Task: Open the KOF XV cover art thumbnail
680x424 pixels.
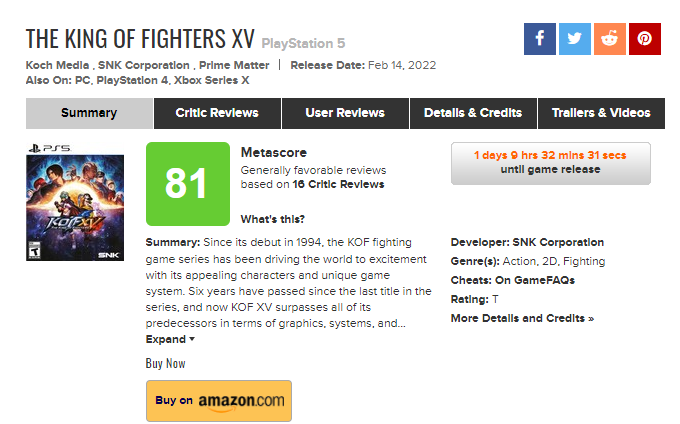Action: [x=75, y=206]
